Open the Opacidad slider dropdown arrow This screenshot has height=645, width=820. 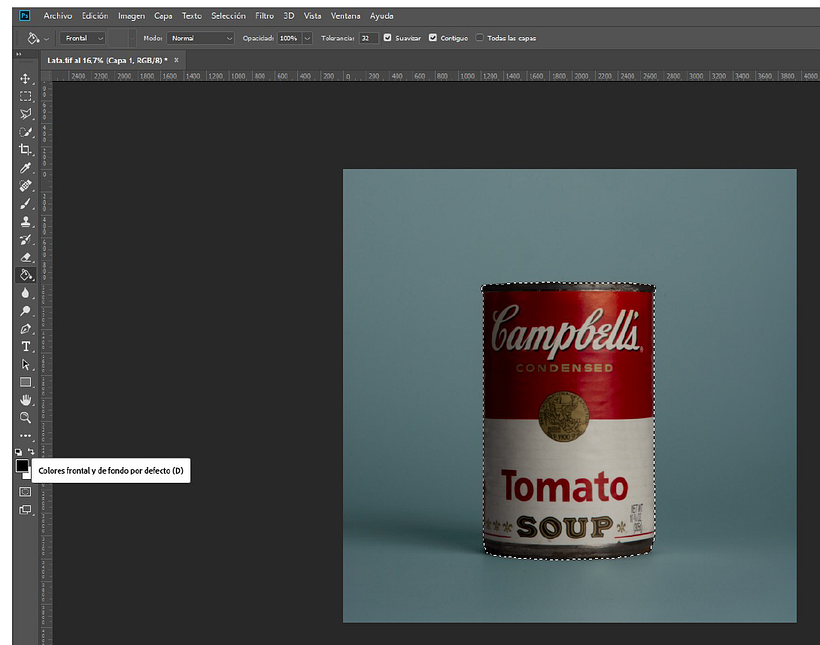(308, 38)
